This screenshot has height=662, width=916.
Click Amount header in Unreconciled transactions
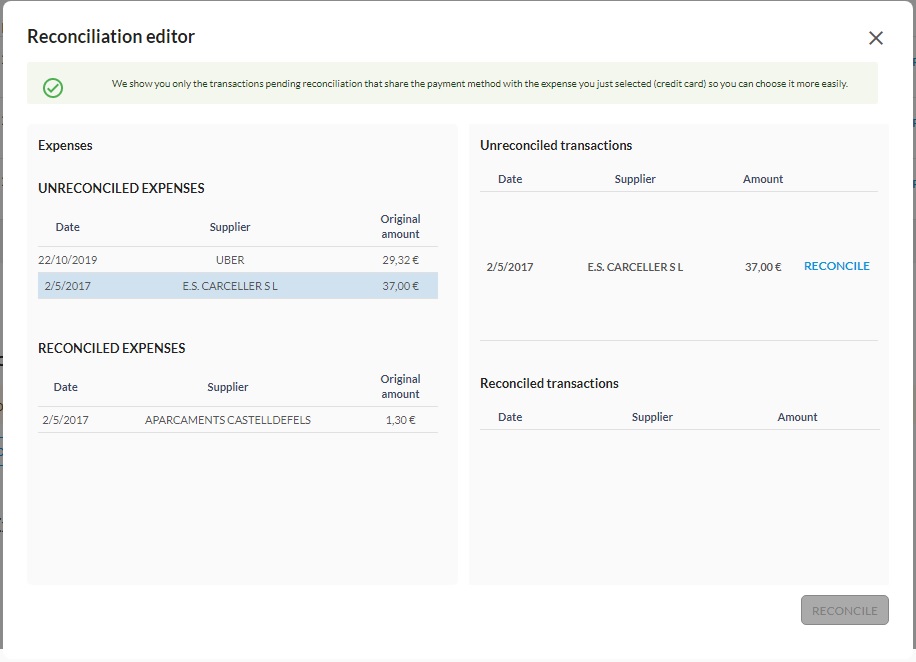click(763, 179)
